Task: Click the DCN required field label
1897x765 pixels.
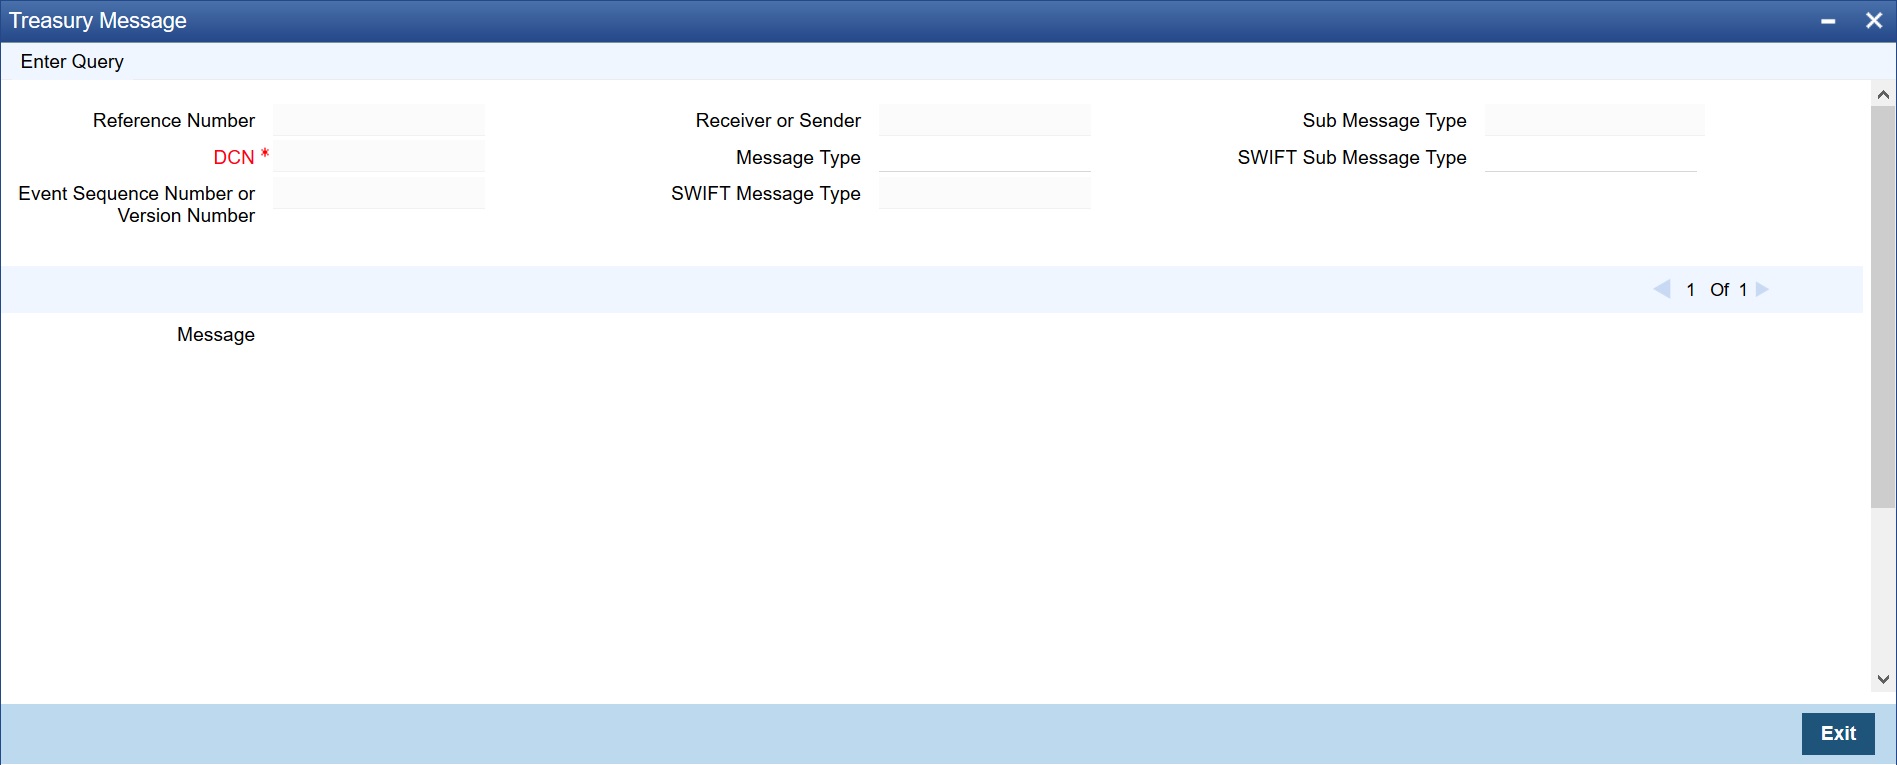Action: click(x=234, y=157)
